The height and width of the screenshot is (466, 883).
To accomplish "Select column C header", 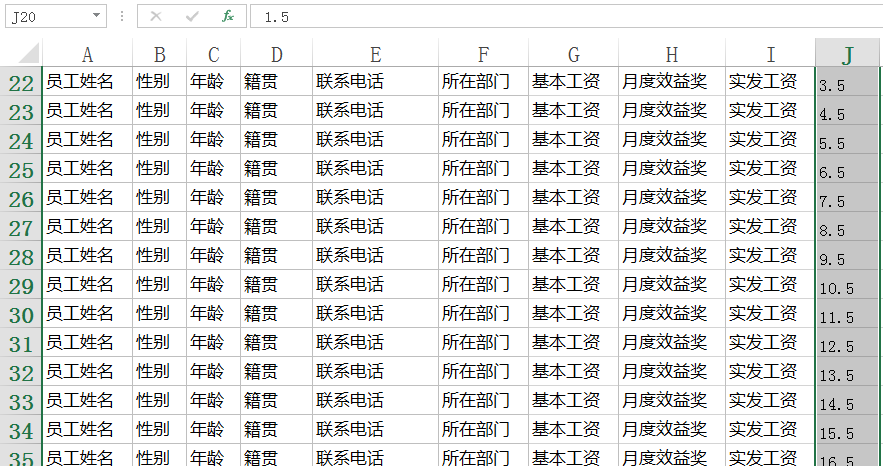I will pos(213,54).
